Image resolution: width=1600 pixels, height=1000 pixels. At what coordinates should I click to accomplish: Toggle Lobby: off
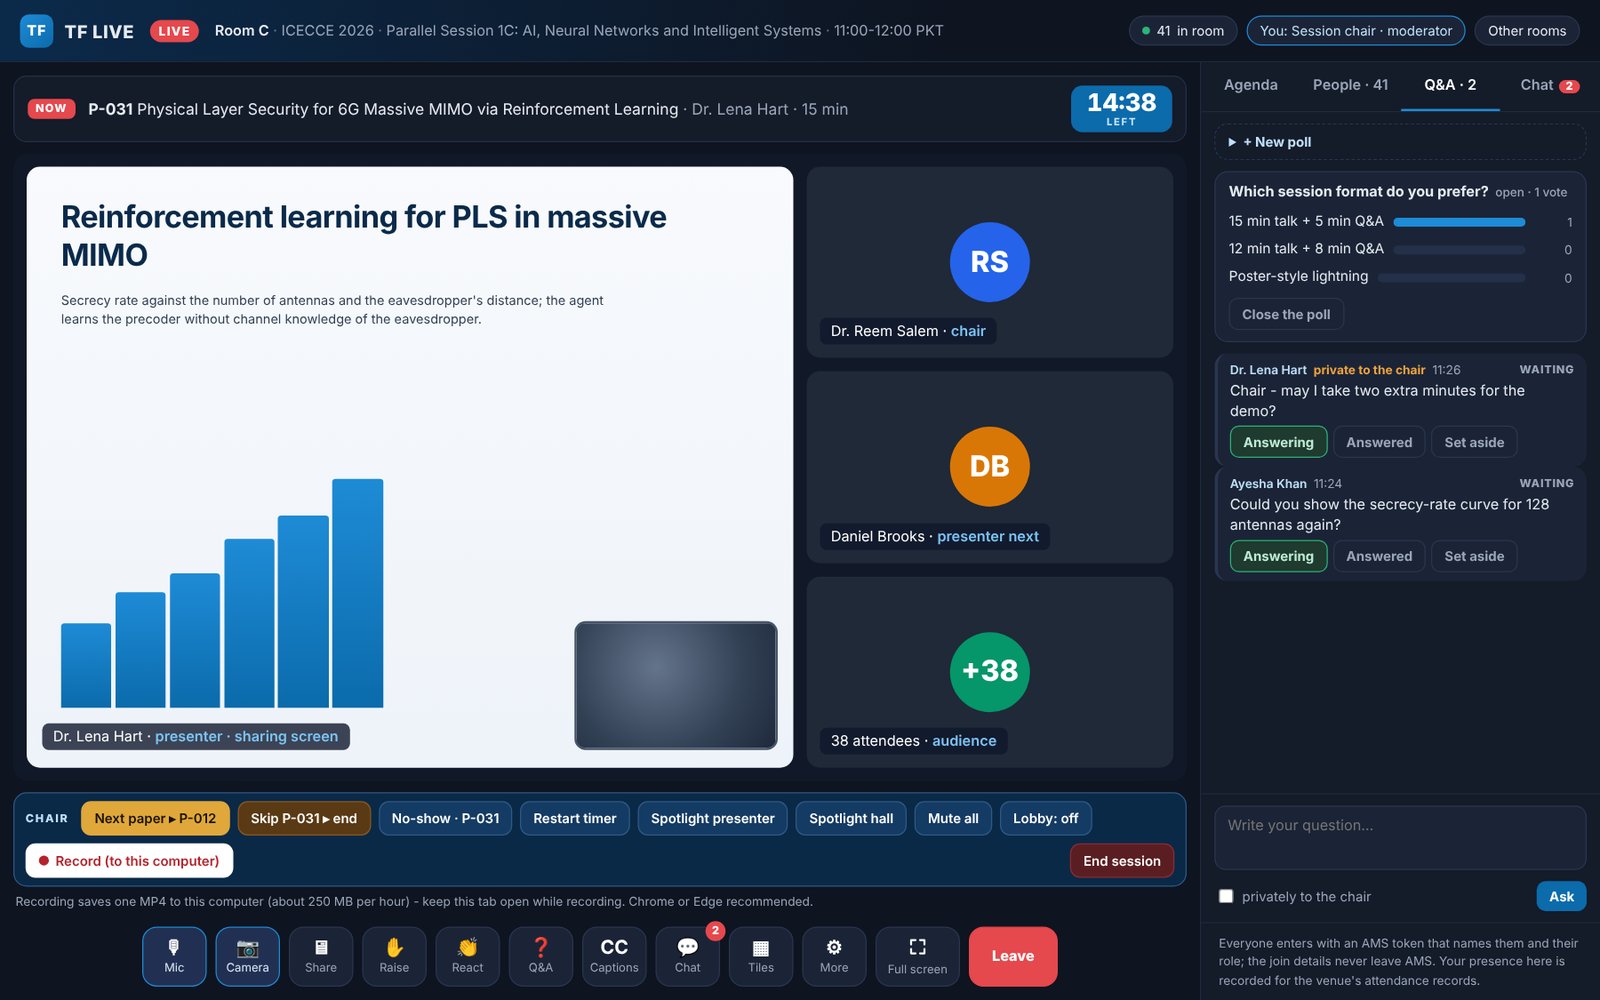click(1045, 818)
